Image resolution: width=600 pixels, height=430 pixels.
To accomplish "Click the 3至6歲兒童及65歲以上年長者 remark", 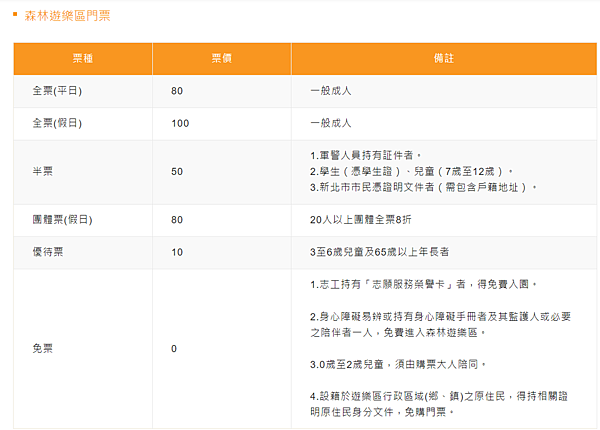I will click(379, 252).
